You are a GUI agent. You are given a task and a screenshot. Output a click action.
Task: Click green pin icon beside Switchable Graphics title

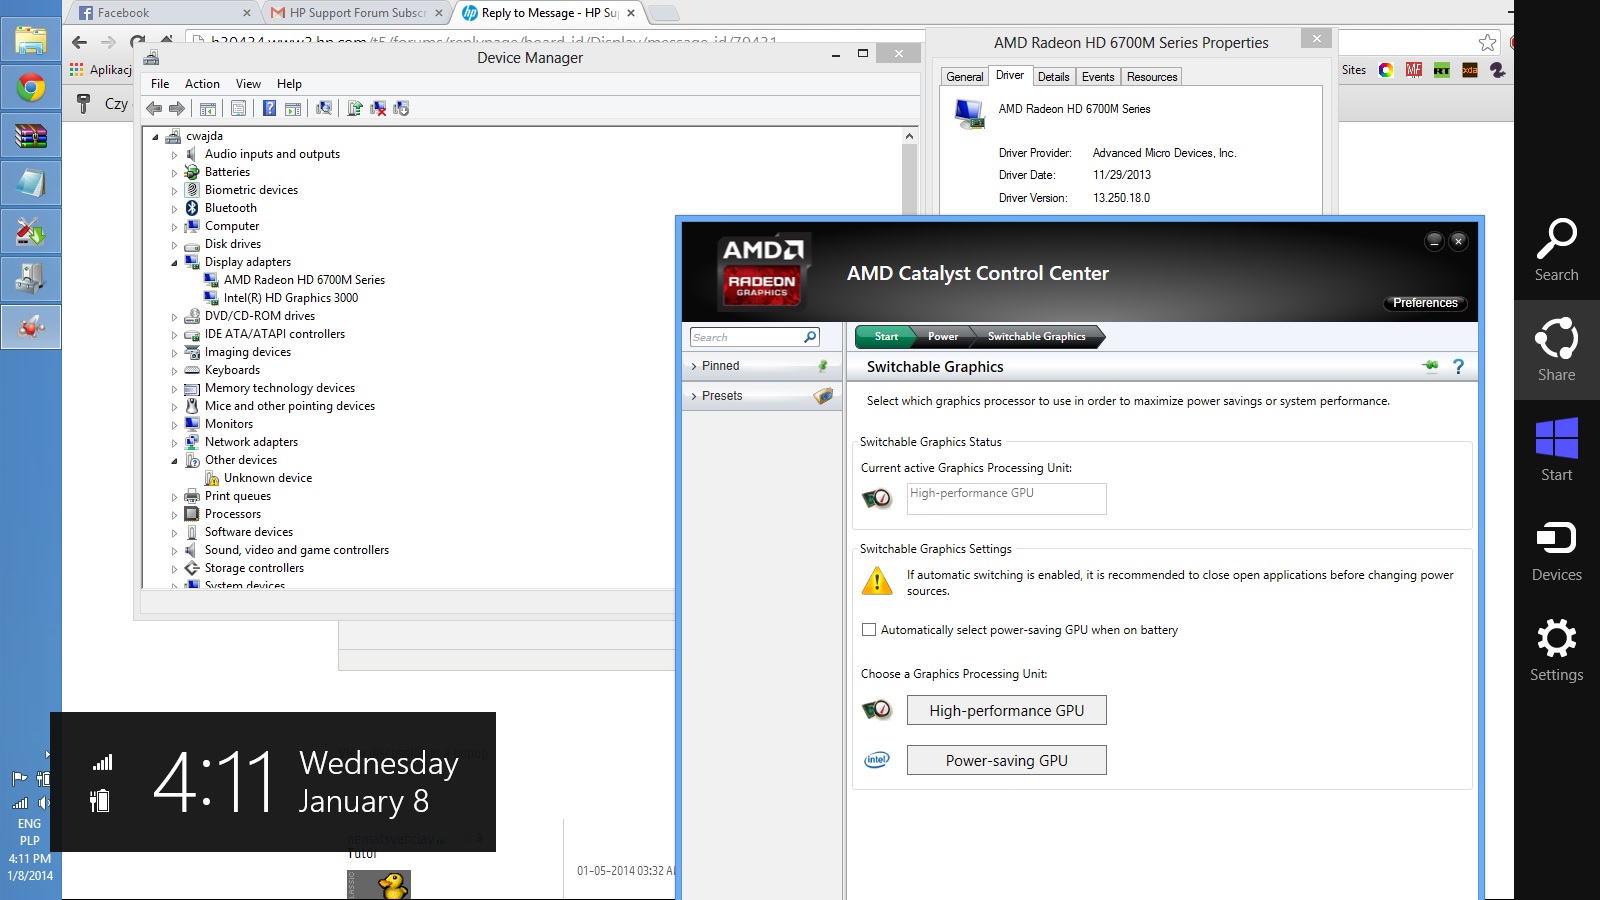[1430, 366]
